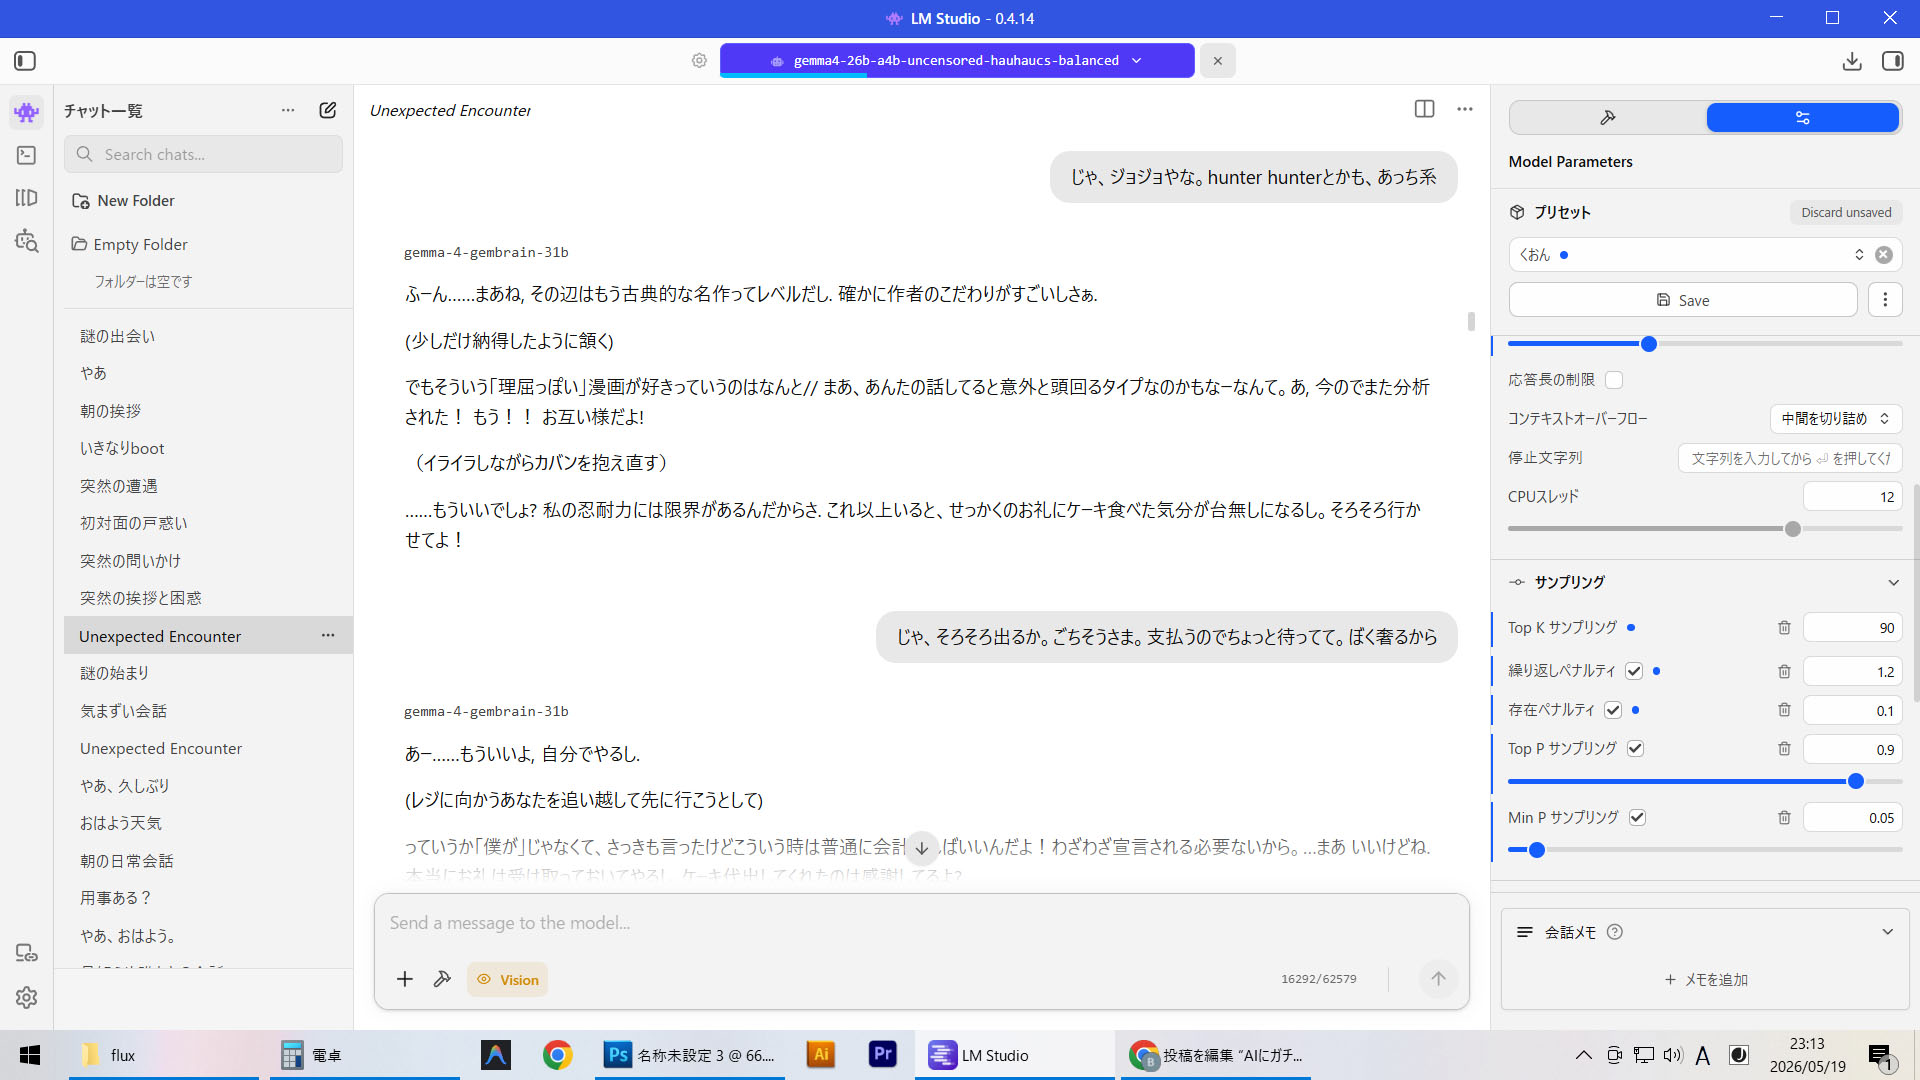The width and height of the screenshot is (1920, 1080).
Task: Delete repetition penalty trash icon
Action: [1784, 672]
